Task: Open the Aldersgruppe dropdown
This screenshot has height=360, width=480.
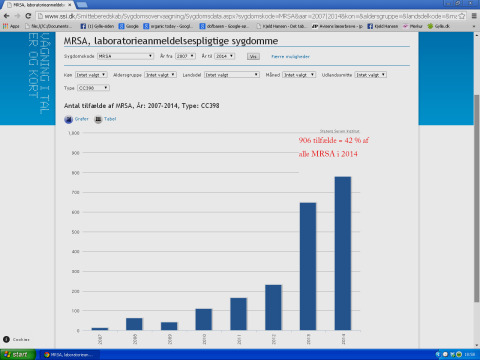Action: coord(160,75)
